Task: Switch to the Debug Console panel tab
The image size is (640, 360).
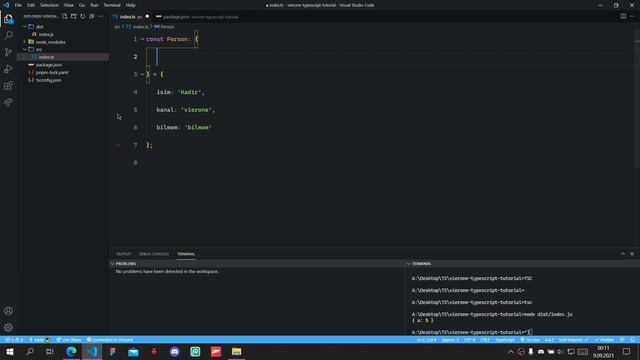Action: pyautogui.click(x=154, y=254)
